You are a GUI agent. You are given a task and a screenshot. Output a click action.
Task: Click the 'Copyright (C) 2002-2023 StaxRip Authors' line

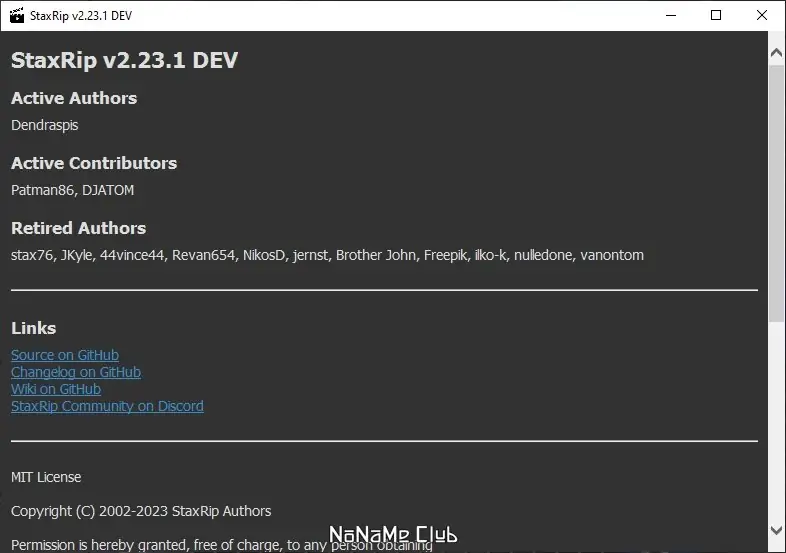click(141, 511)
